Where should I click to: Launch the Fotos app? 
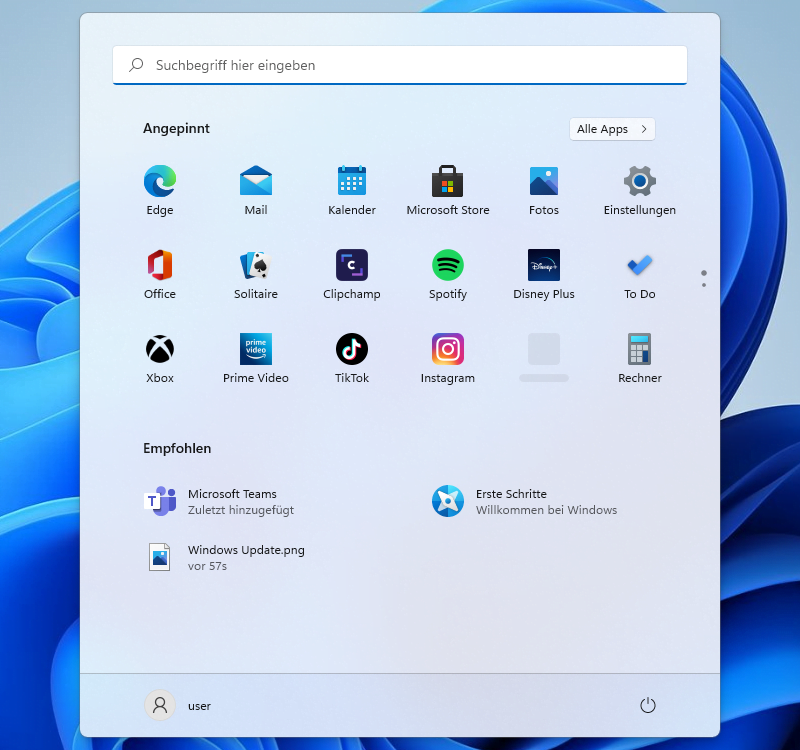pyautogui.click(x=543, y=190)
